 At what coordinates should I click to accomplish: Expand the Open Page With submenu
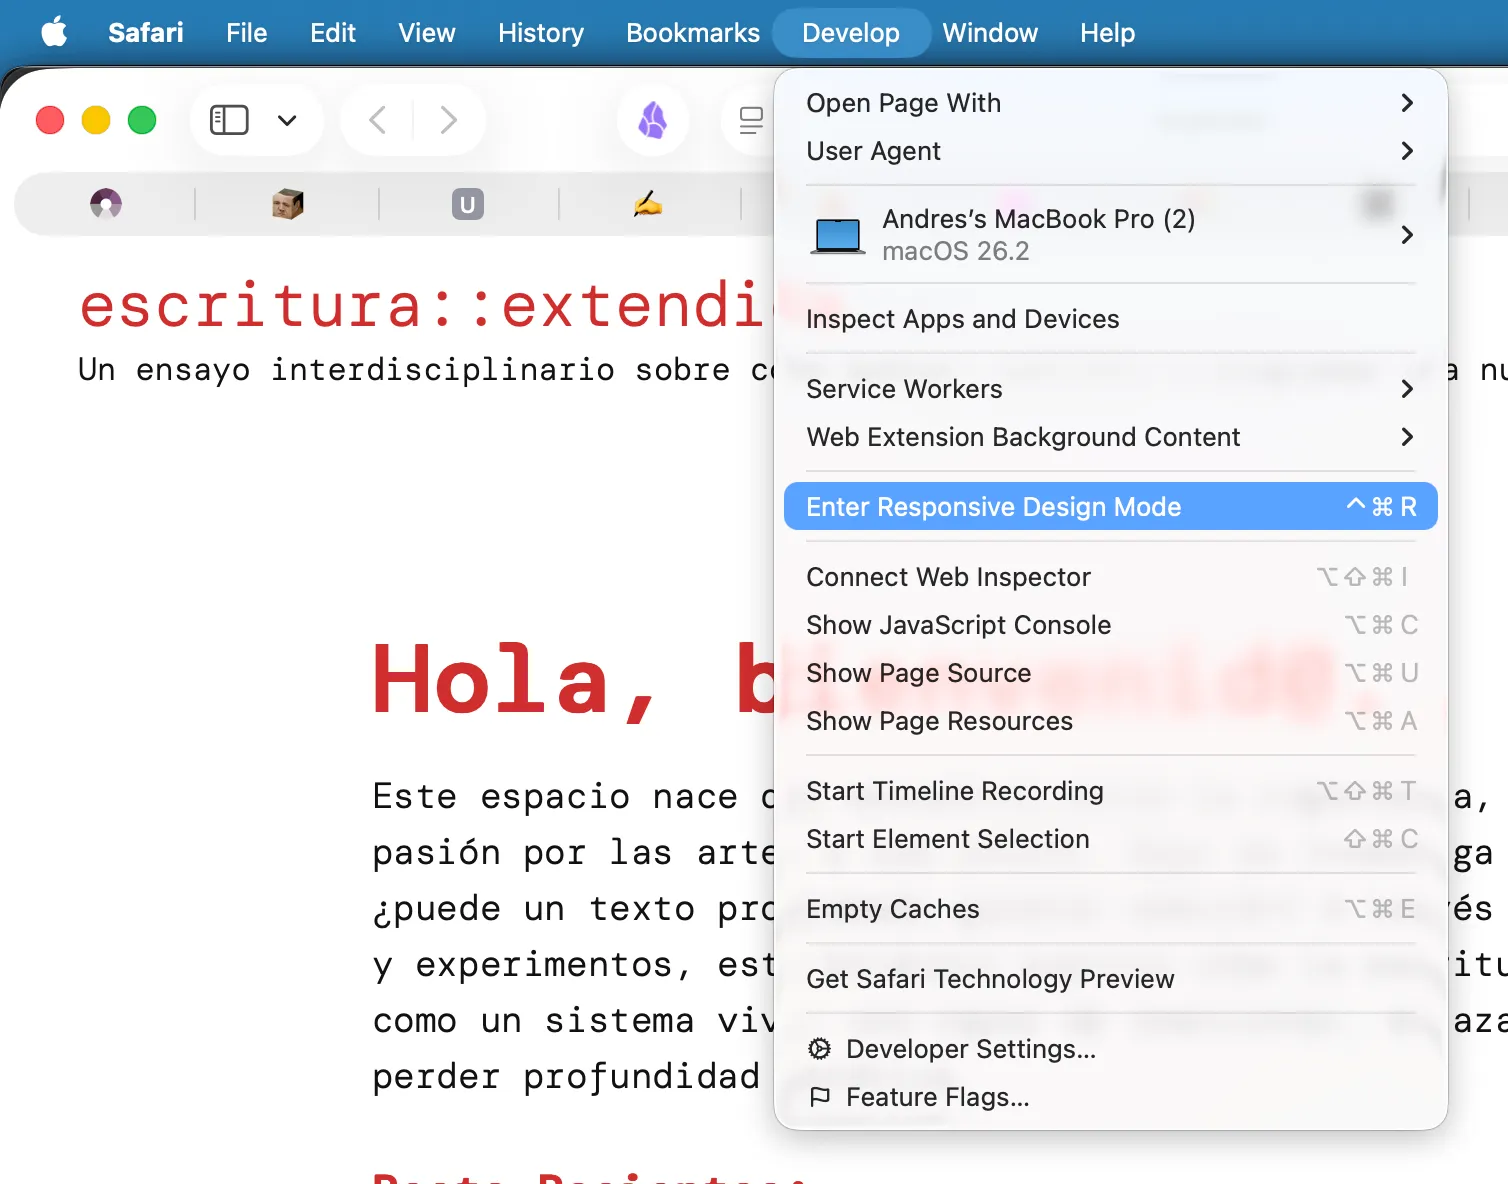pyautogui.click(x=903, y=103)
